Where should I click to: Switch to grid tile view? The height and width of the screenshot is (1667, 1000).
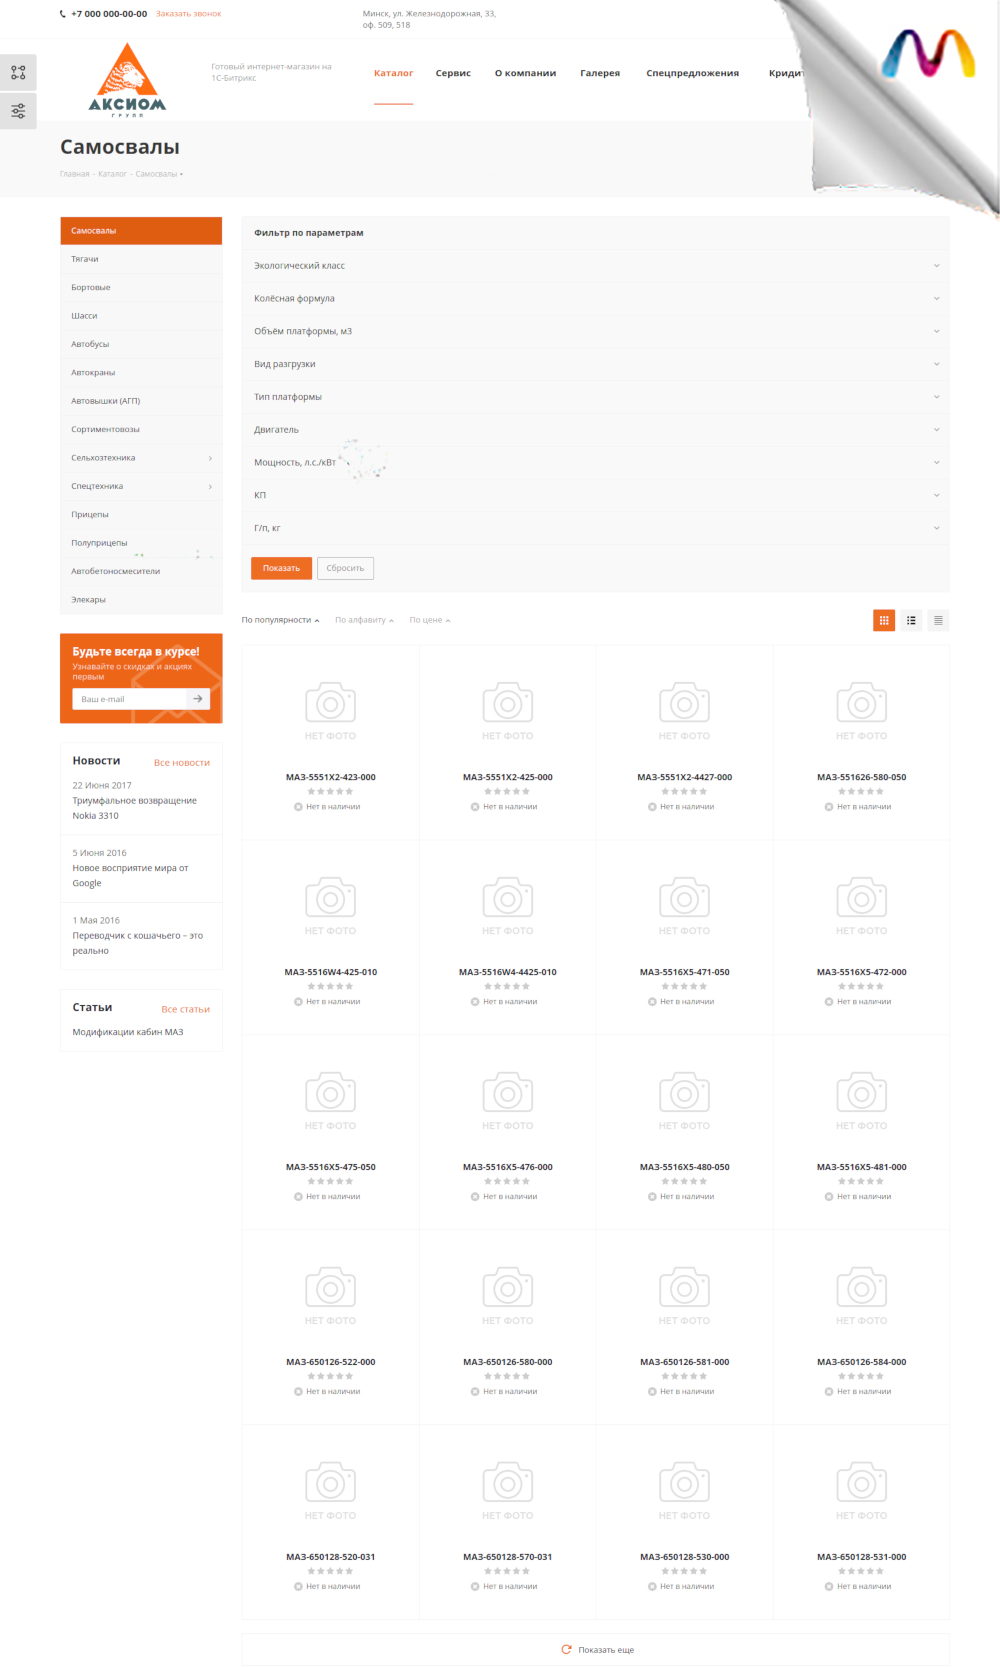884,620
